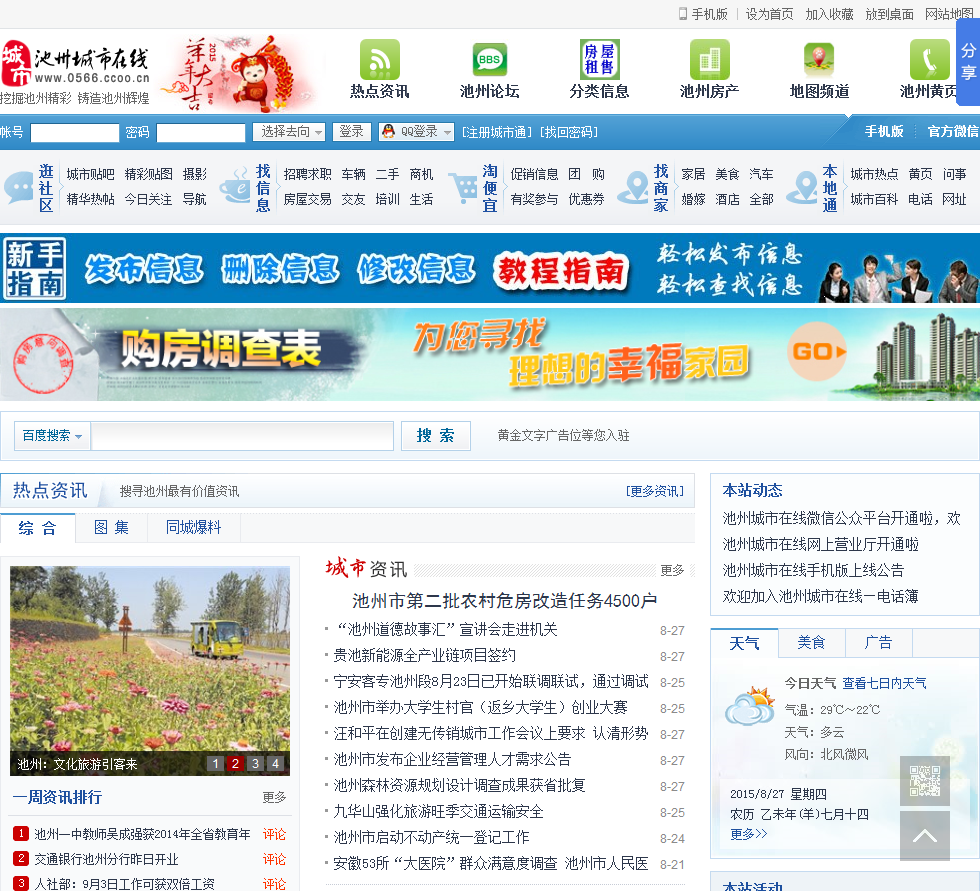
Task: Open the 招聘求职 link
Action: tap(307, 174)
